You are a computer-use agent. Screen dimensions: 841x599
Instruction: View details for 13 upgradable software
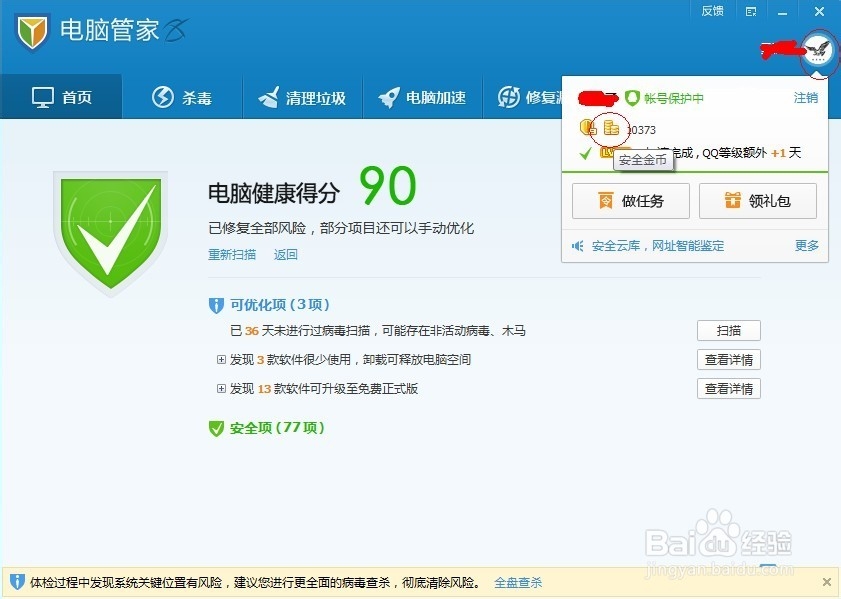tap(729, 388)
